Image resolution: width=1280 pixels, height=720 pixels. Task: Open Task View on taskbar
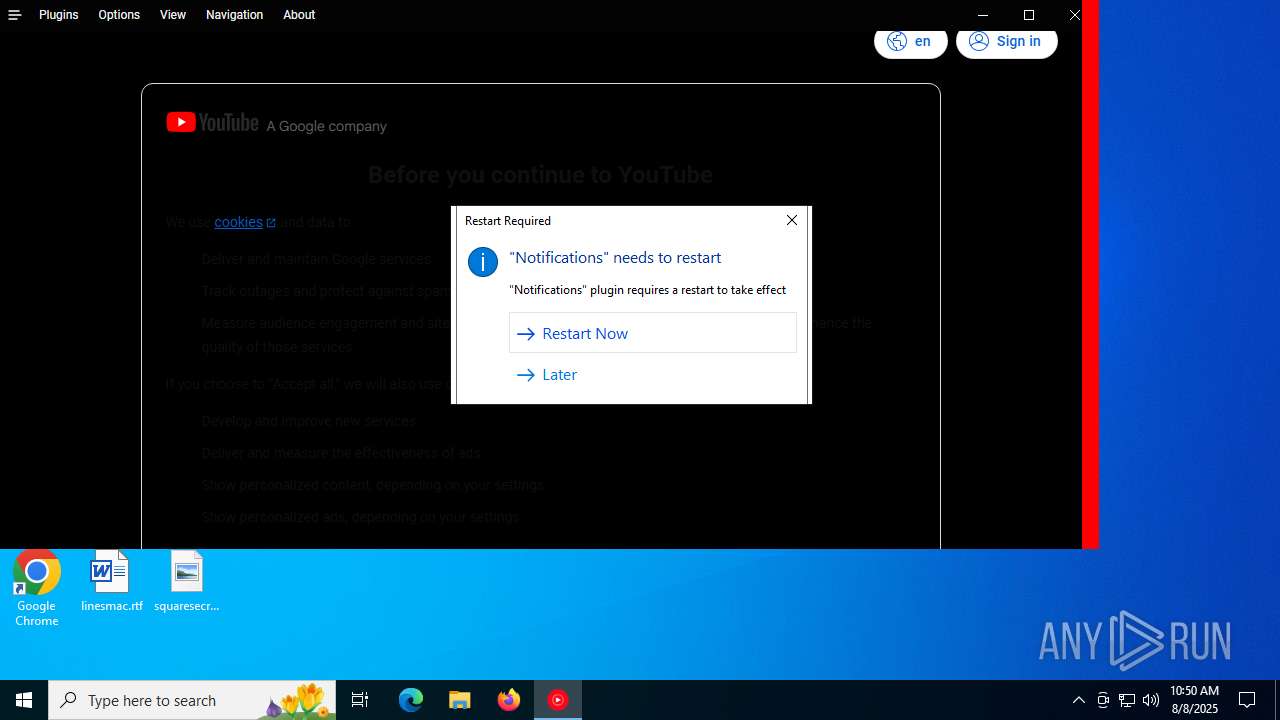coord(360,700)
